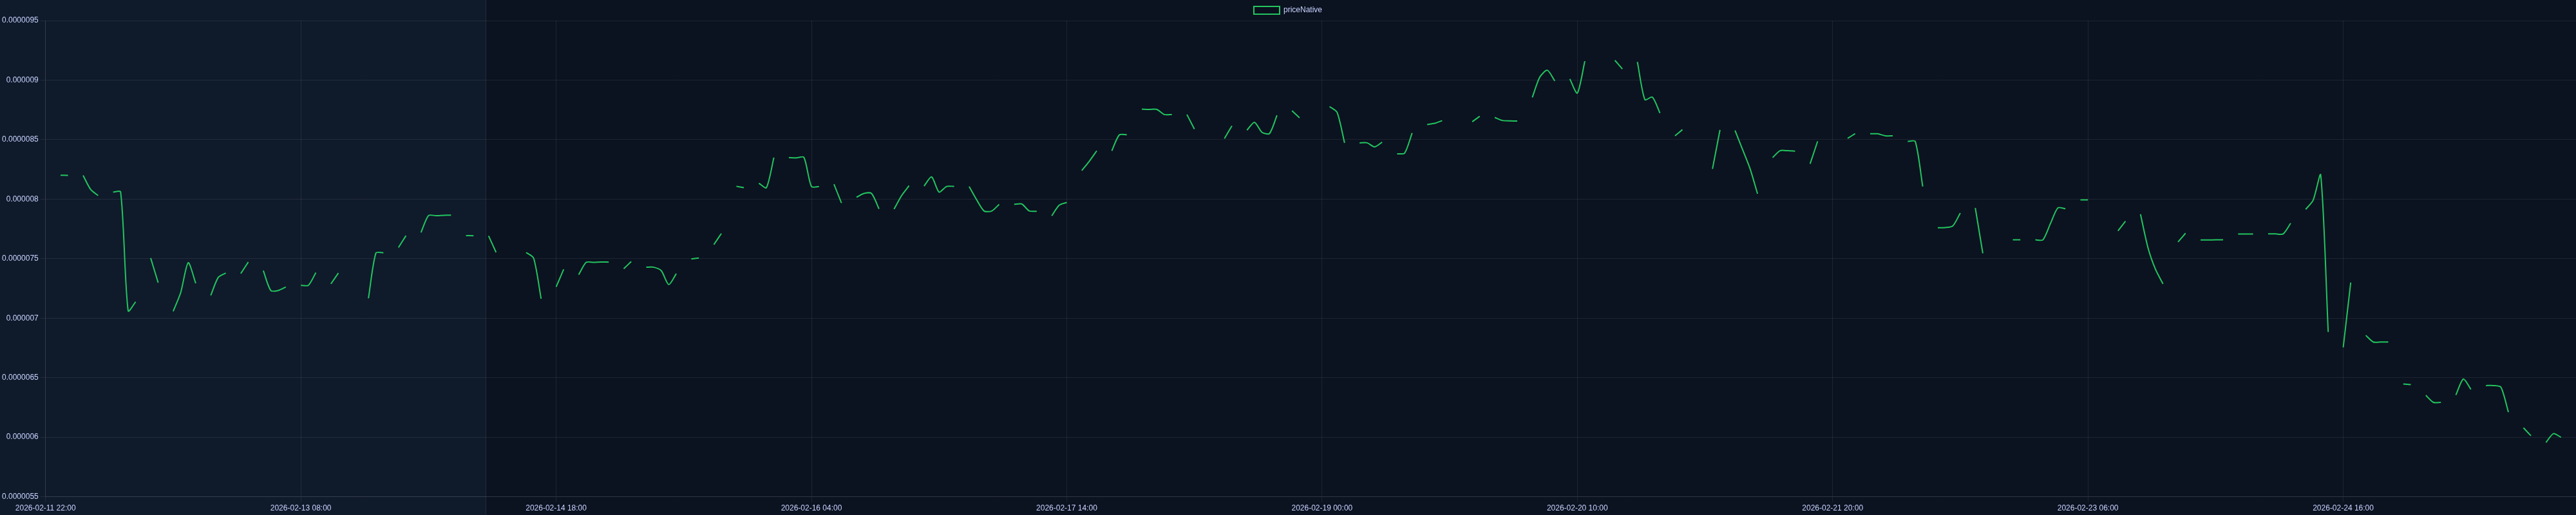2576x515 pixels.
Task: Click the 0.000007 y-axis label
Action: pyautogui.click(x=22, y=318)
